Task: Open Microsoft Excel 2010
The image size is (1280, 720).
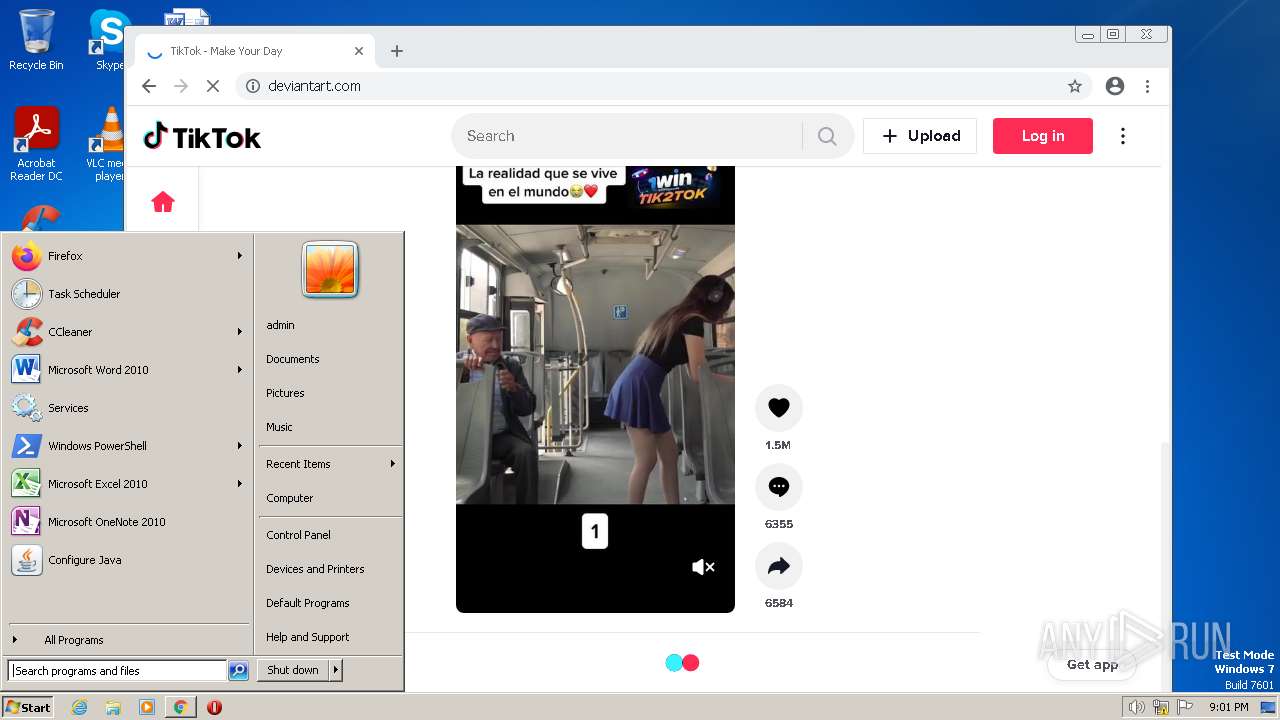Action: pyautogui.click(x=128, y=484)
